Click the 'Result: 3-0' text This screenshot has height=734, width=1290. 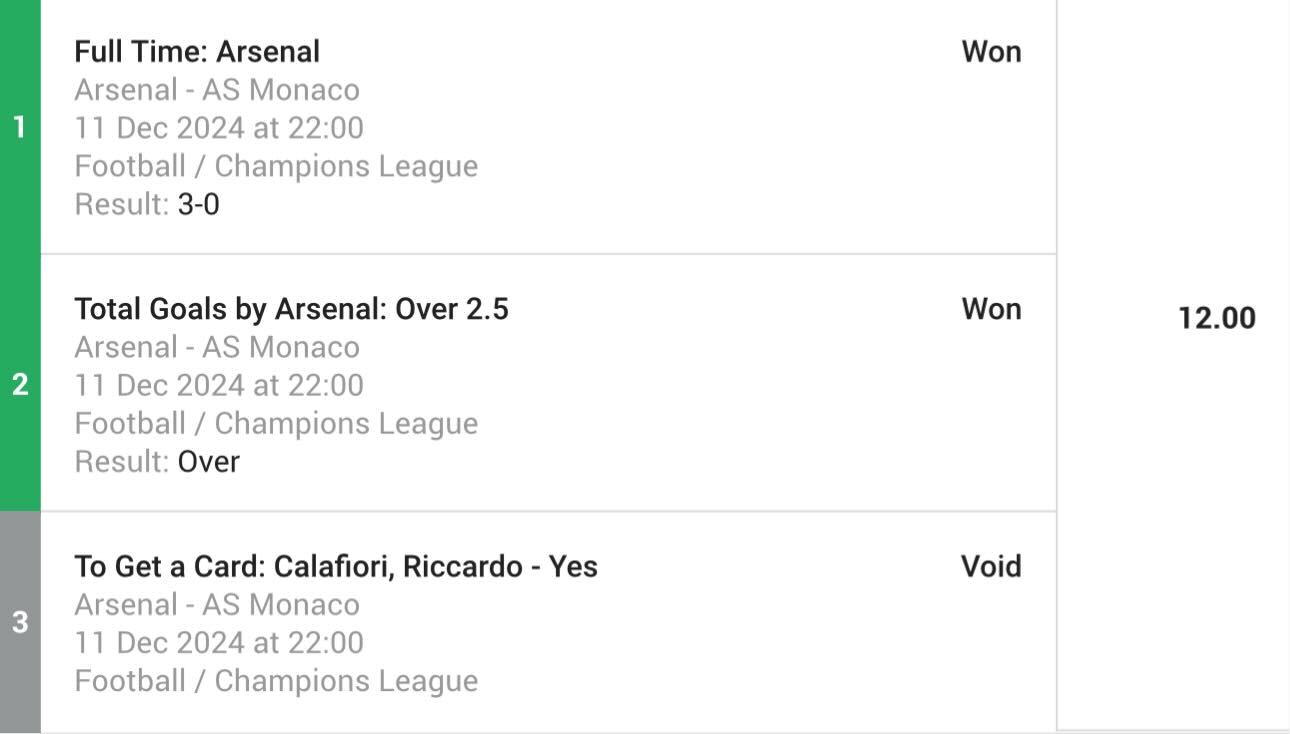click(x=147, y=205)
